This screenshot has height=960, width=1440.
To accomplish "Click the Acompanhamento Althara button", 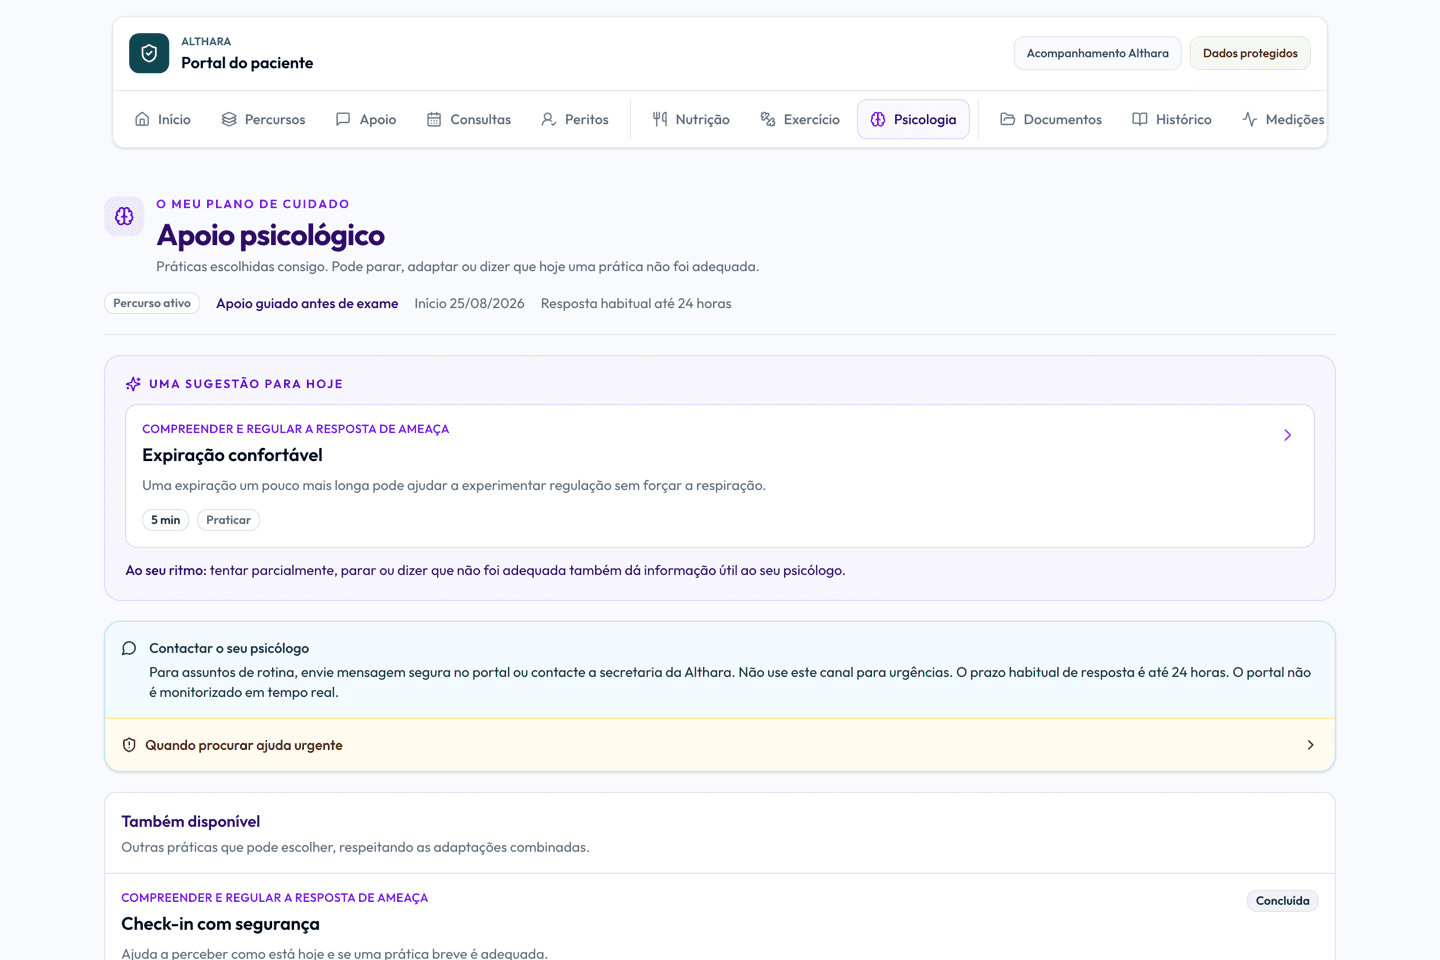I will [x=1098, y=53].
